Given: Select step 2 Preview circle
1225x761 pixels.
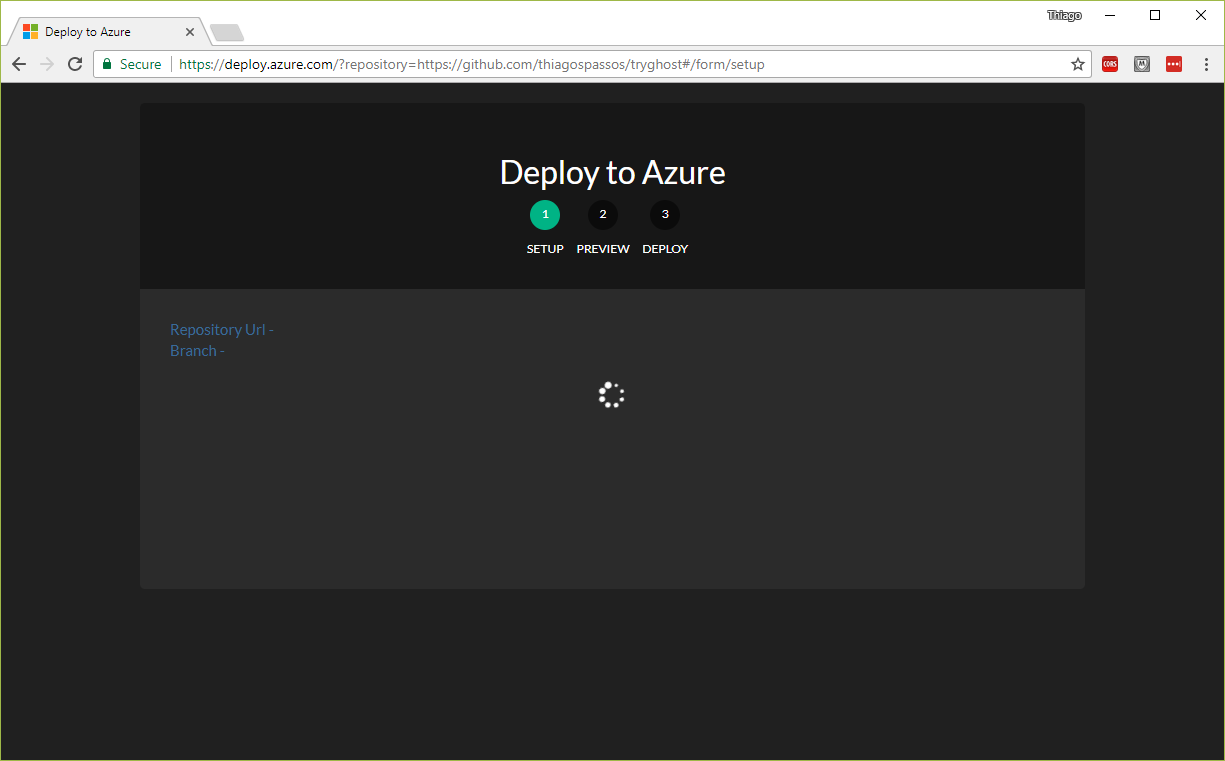Looking at the screenshot, I should click(x=603, y=214).
